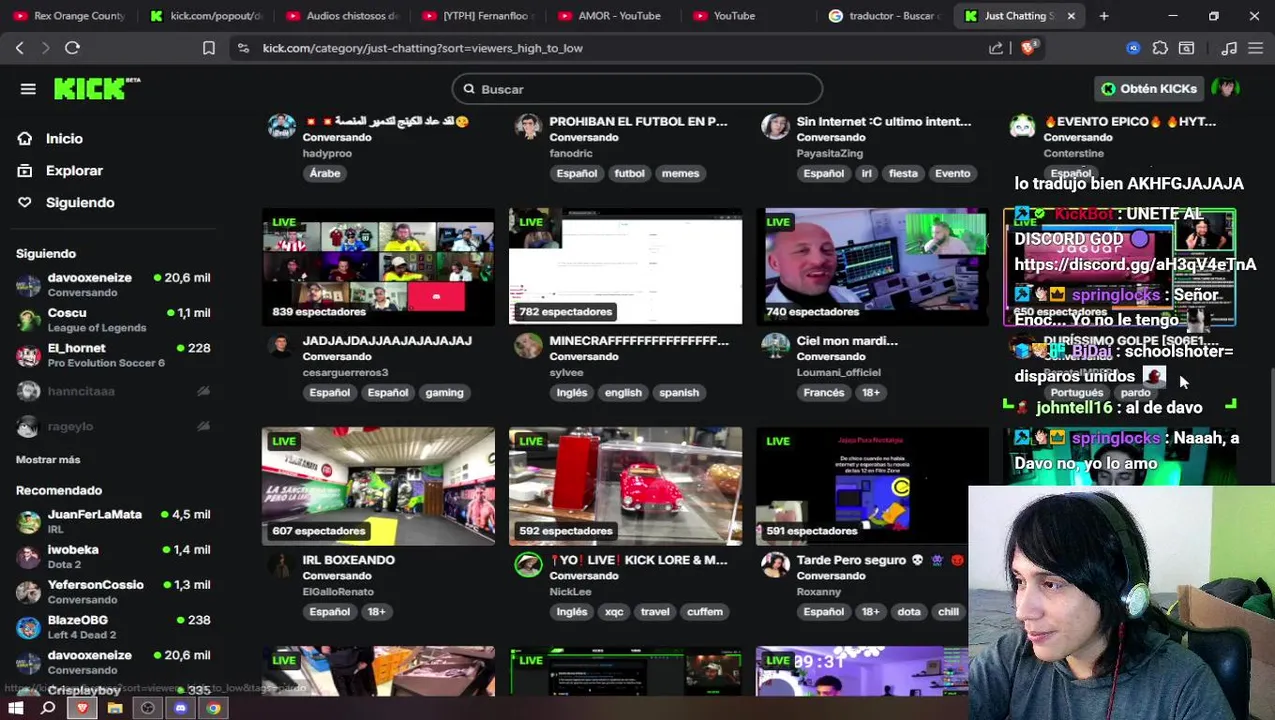Image resolution: width=1275 pixels, height=720 pixels.
Task: Click the futbol tag
Action: pos(629,174)
